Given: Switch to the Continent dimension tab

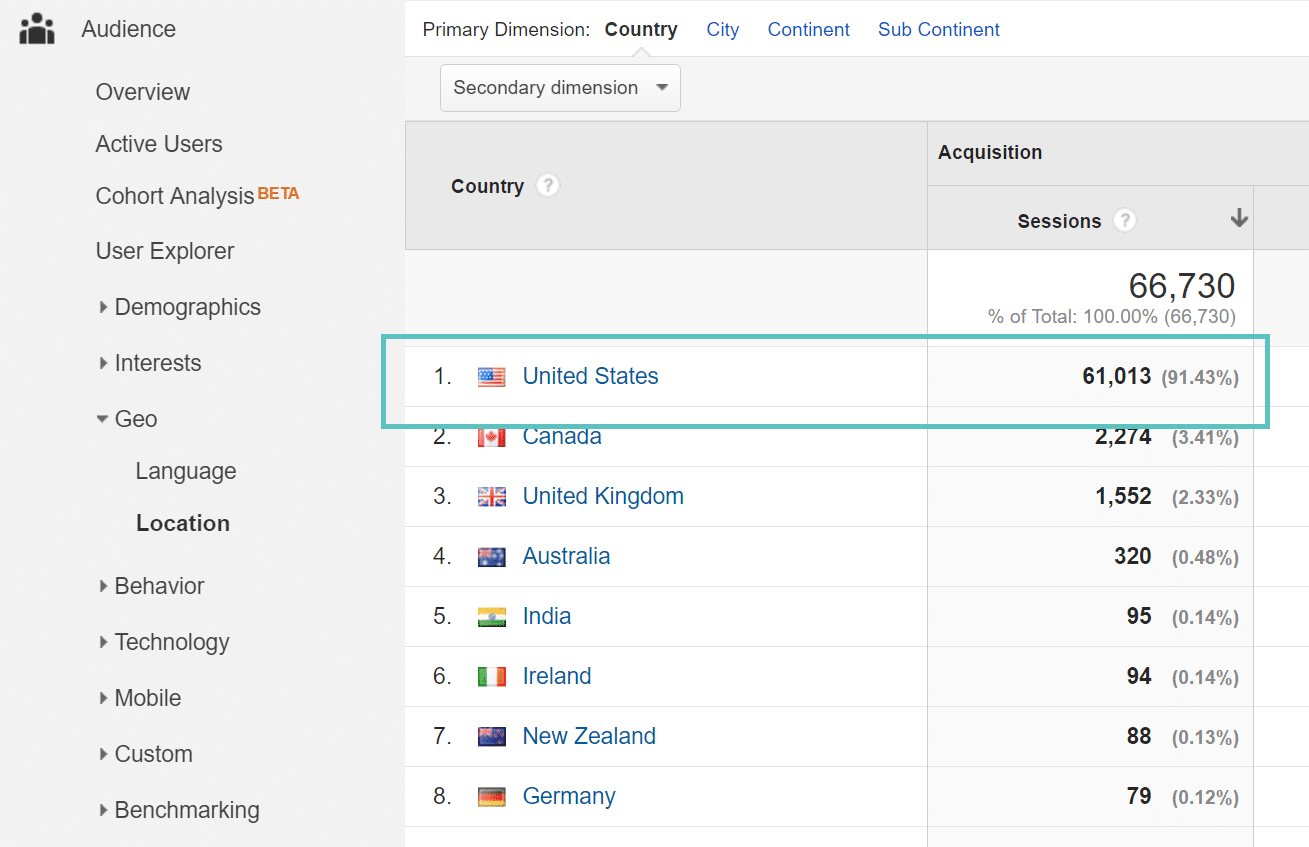Looking at the screenshot, I should (x=808, y=29).
